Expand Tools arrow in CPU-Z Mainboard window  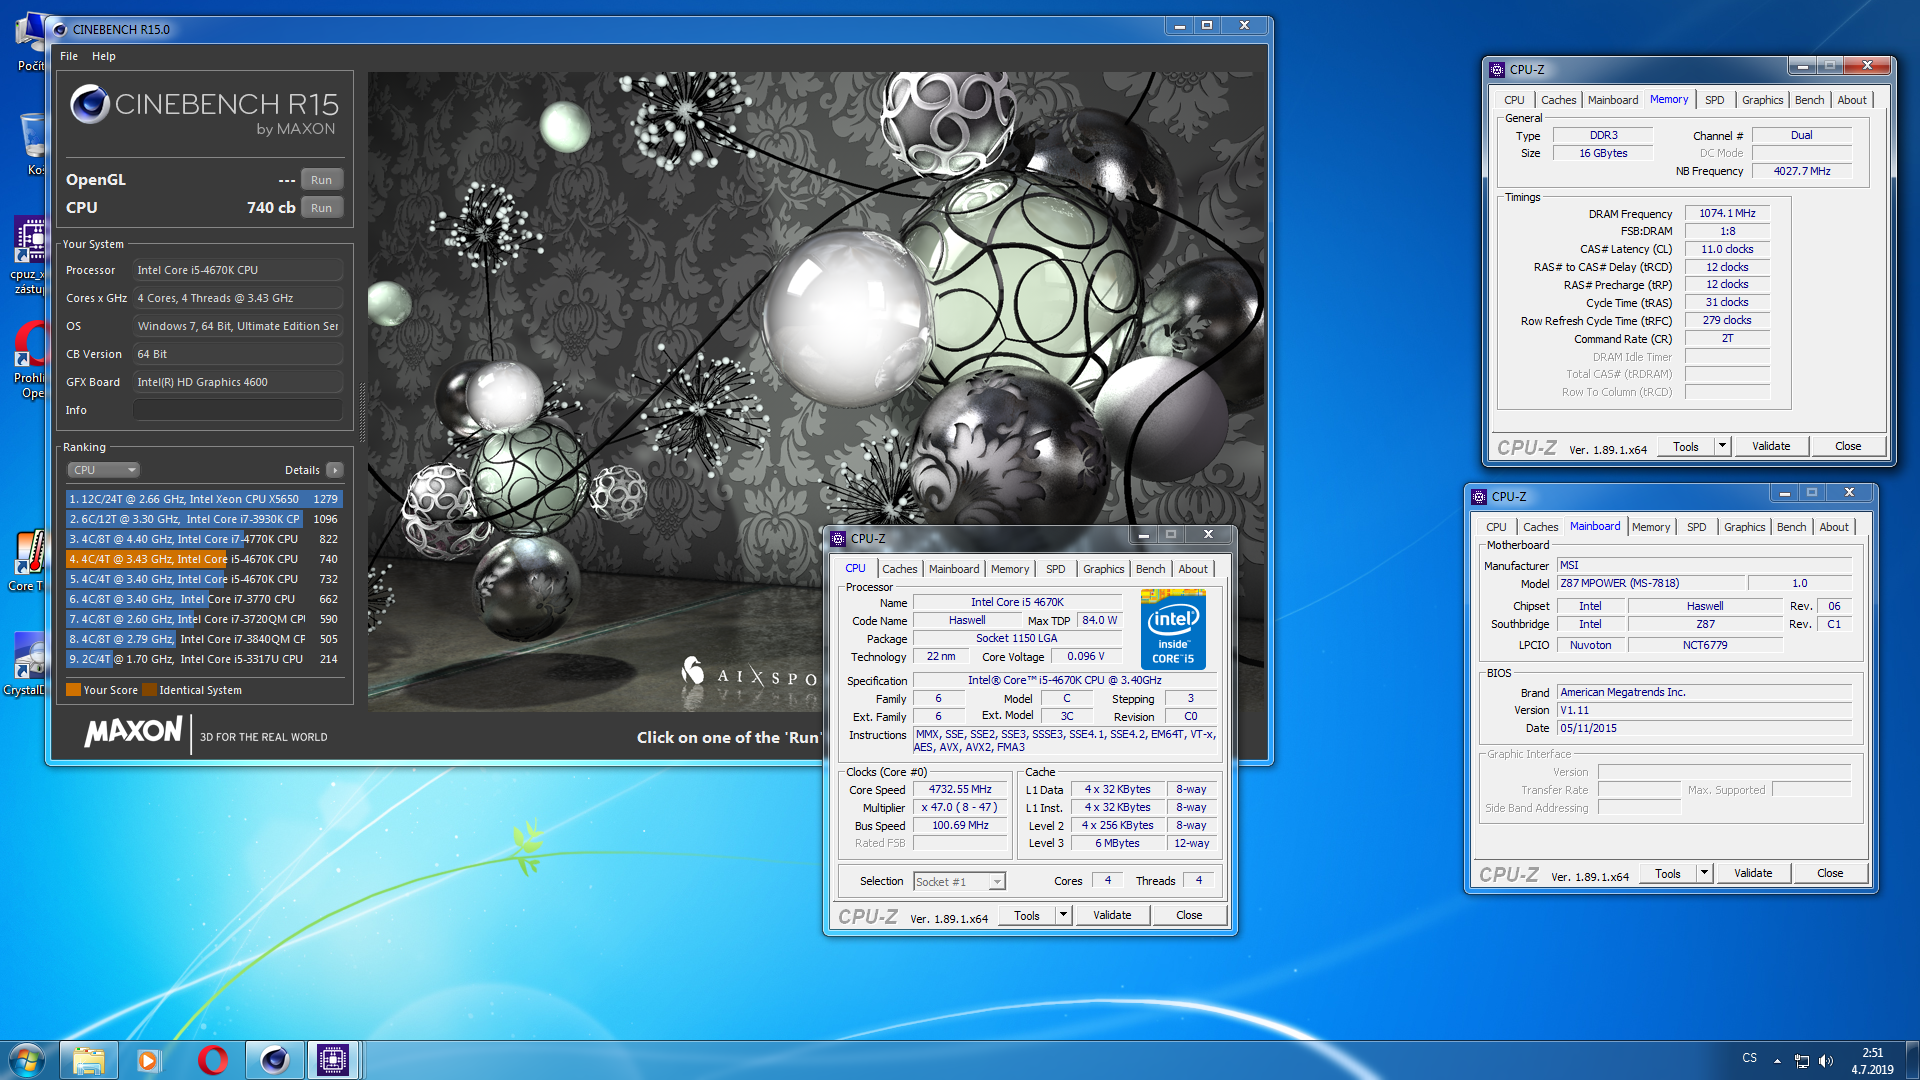coord(1704,873)
